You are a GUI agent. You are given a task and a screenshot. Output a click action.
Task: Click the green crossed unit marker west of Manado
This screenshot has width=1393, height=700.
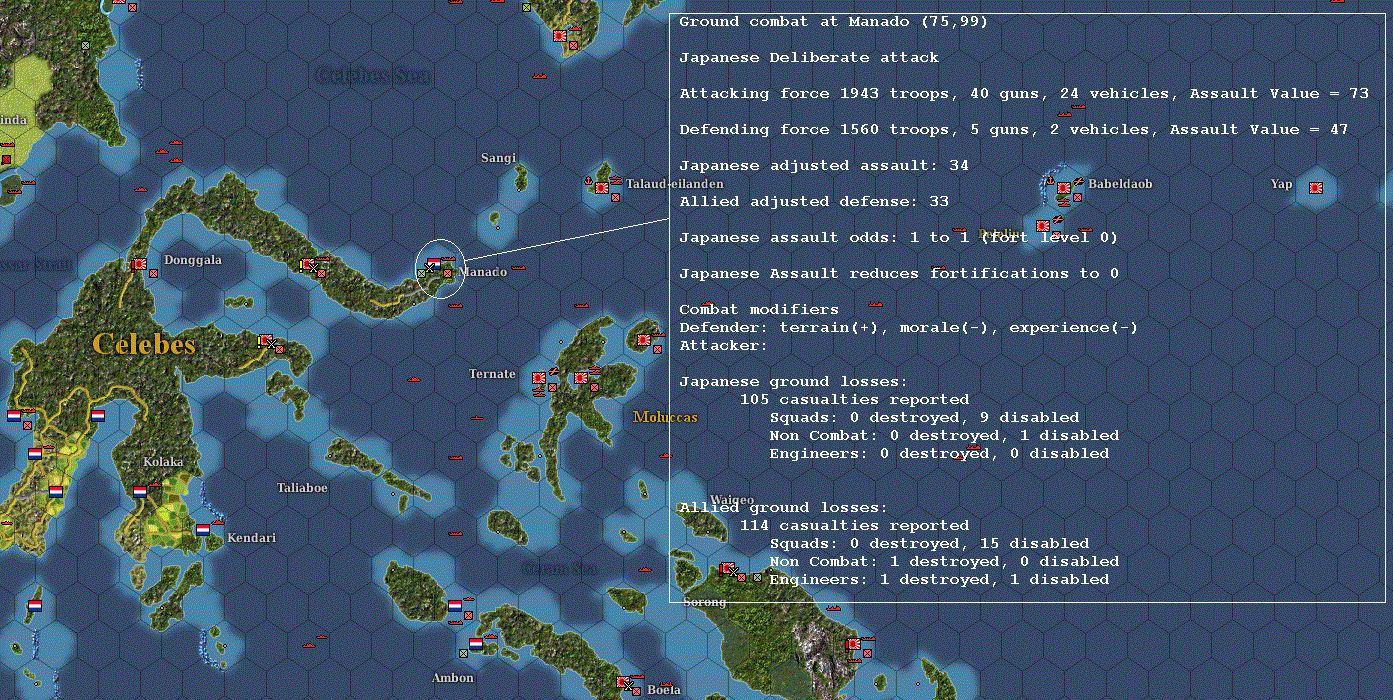pos(422,272)
